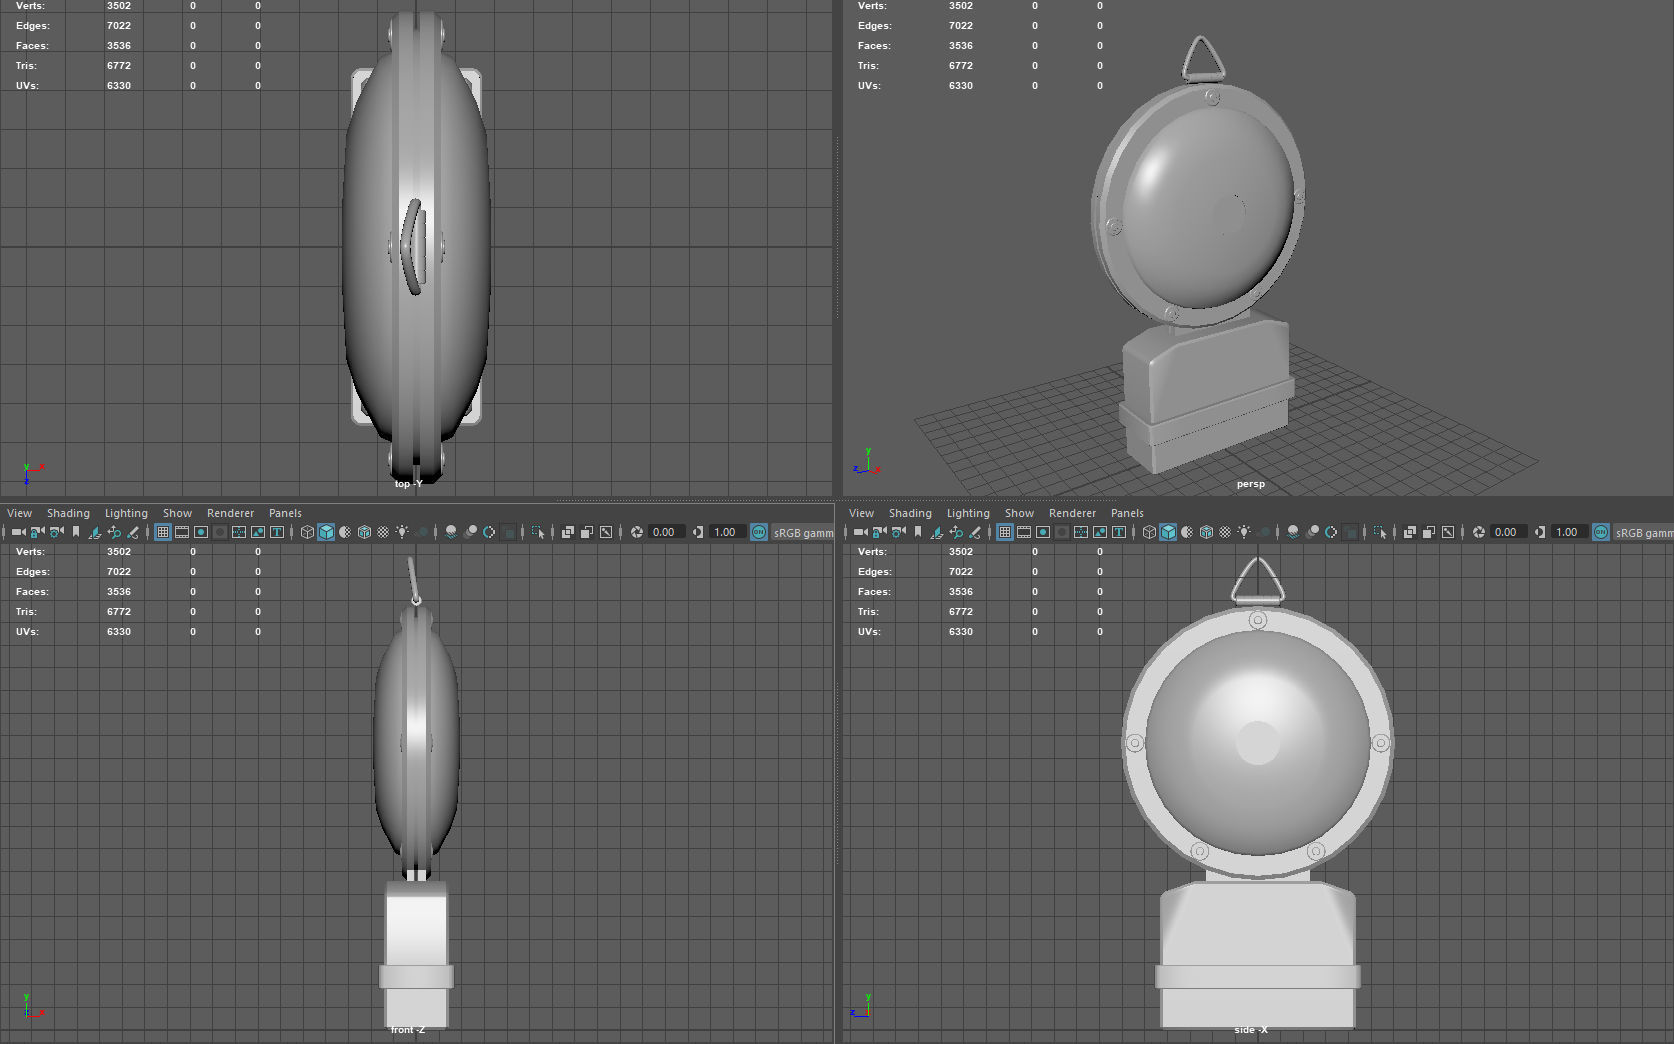
Task: Click Isolate Select in front-Z panel toolbar
Action: point(538,532)
